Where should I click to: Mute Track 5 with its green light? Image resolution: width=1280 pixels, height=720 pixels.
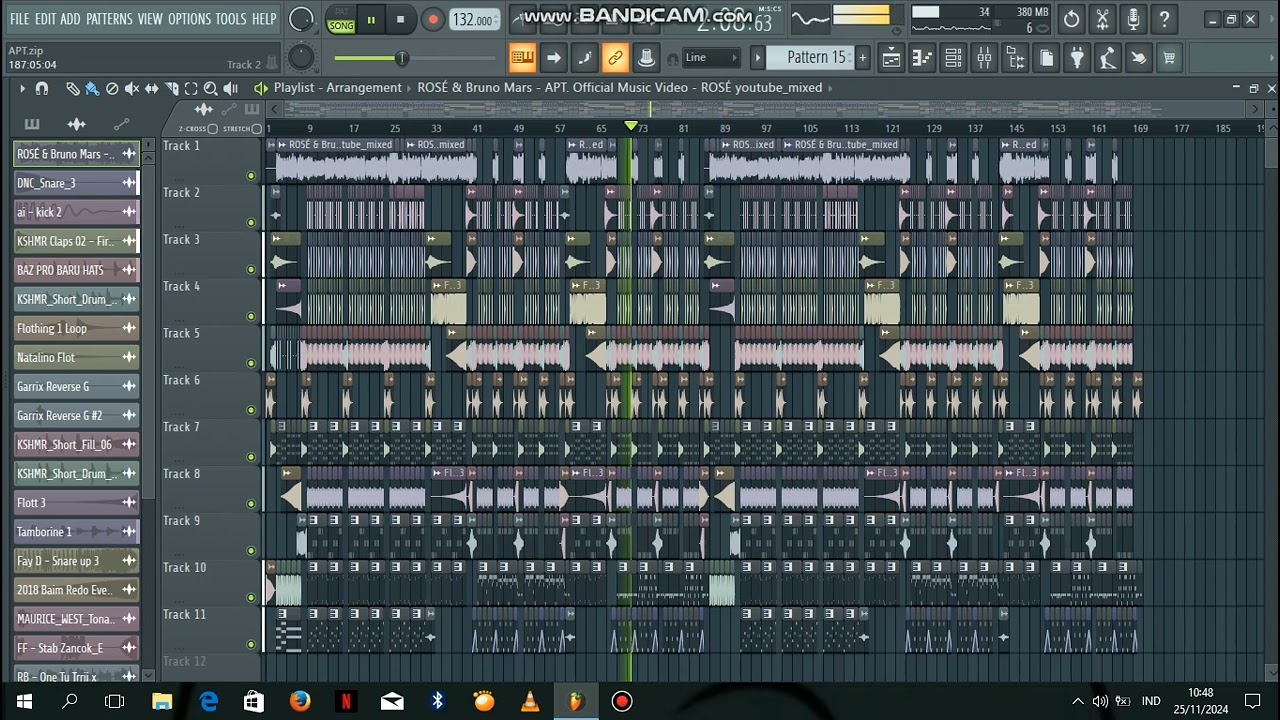pos(251,363)
